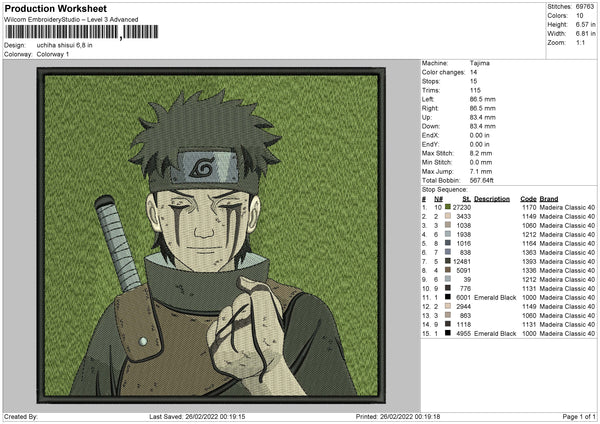
Task: Click the Production Worksheet title
Action: [55, 8]
